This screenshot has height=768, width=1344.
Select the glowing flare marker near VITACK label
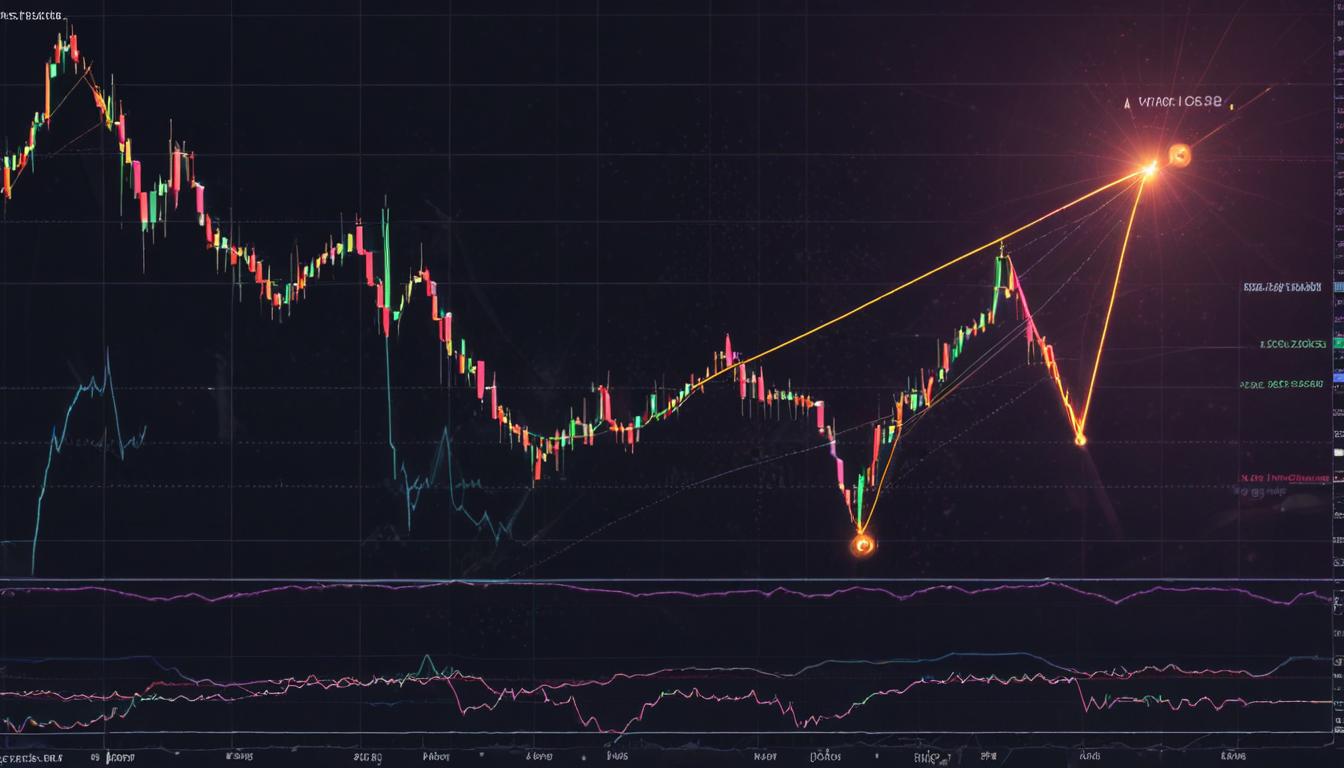[1150, 168]
